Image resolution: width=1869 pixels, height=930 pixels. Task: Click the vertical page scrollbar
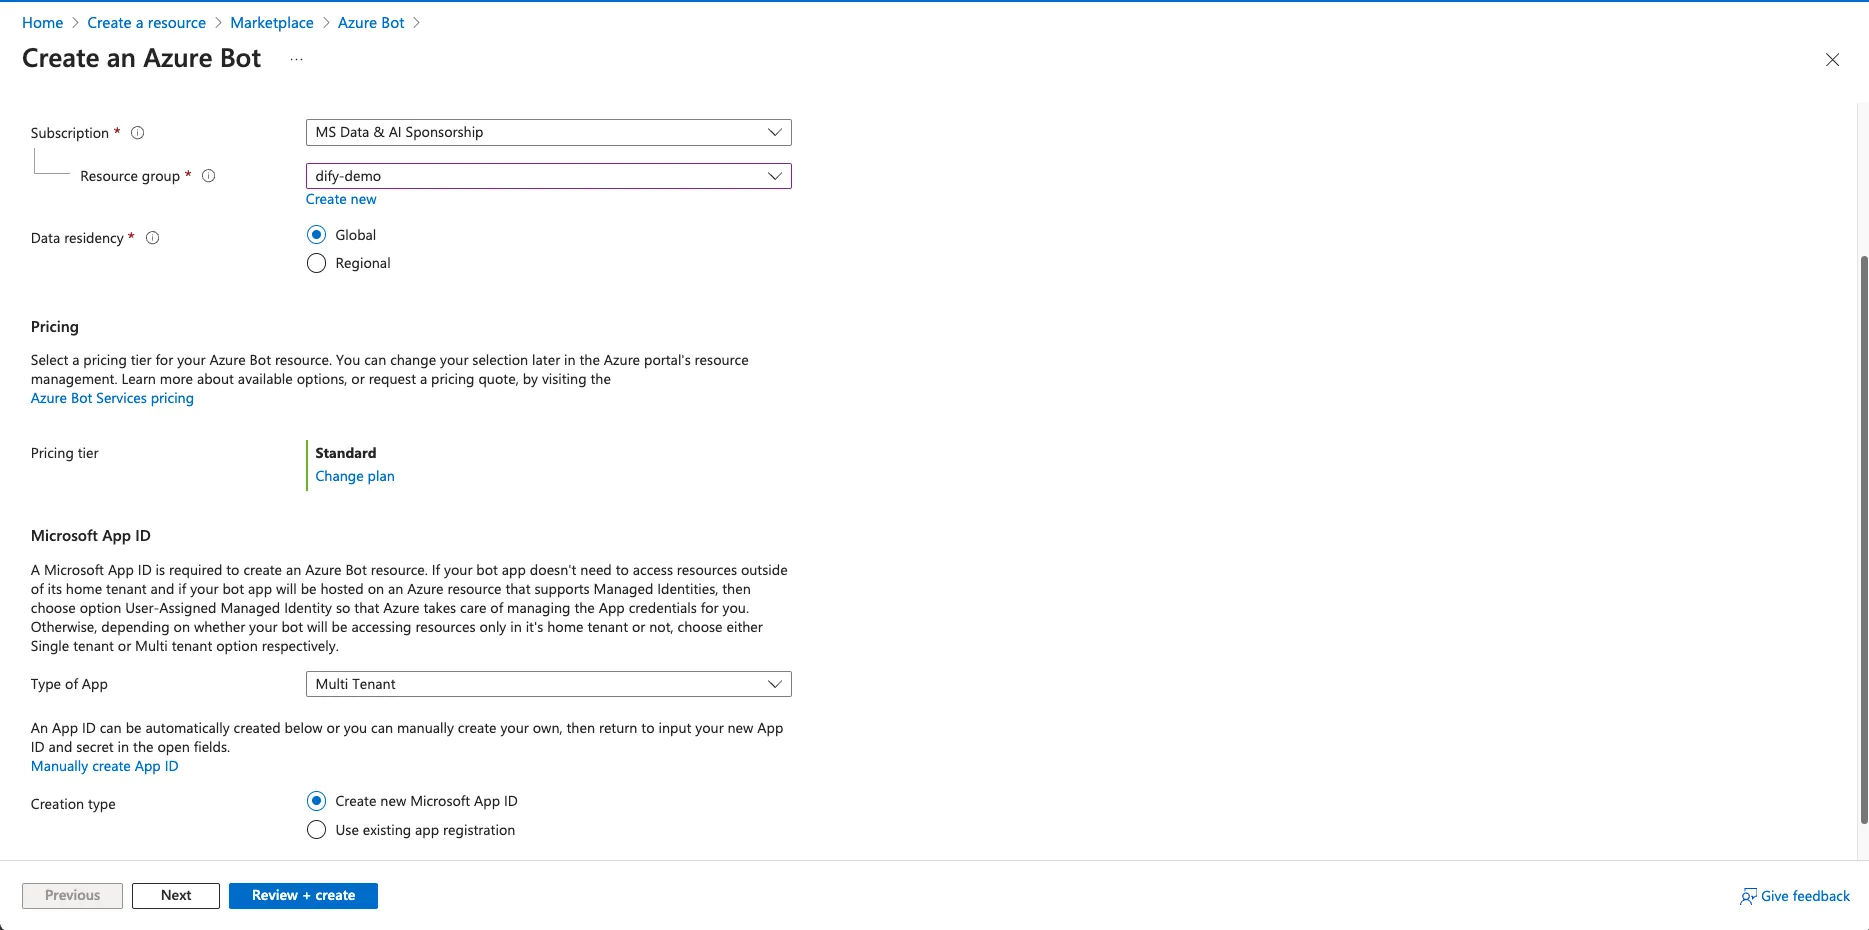pyautogui.click(x=1863, y=540)
